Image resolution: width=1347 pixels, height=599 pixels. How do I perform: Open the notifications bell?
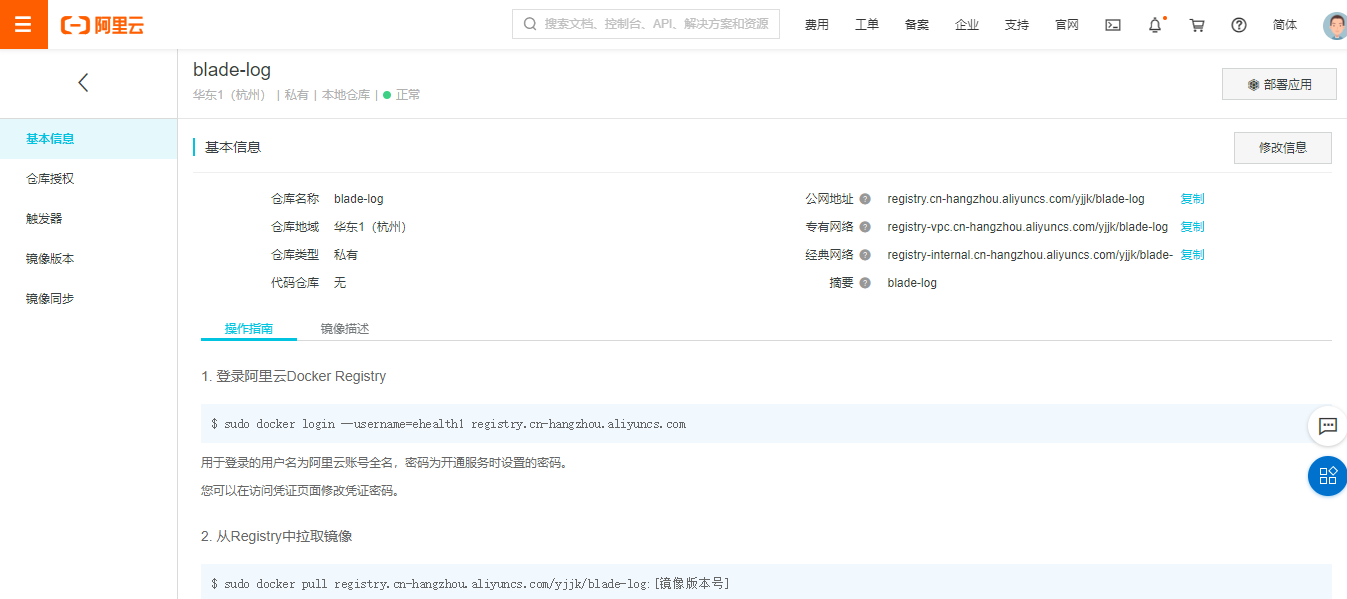click(x=1154, y=24)
